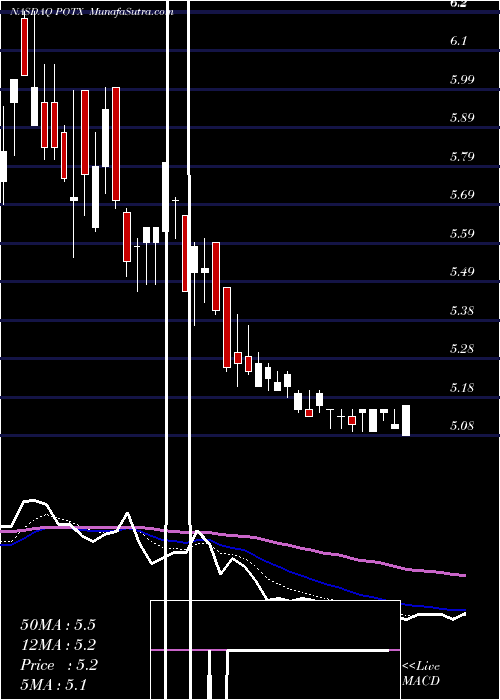Viewport: 500px width, 700px height.
Task: Click the NASDAQ POTX MunafaSutra.com title text
Action: coord(92,12)
